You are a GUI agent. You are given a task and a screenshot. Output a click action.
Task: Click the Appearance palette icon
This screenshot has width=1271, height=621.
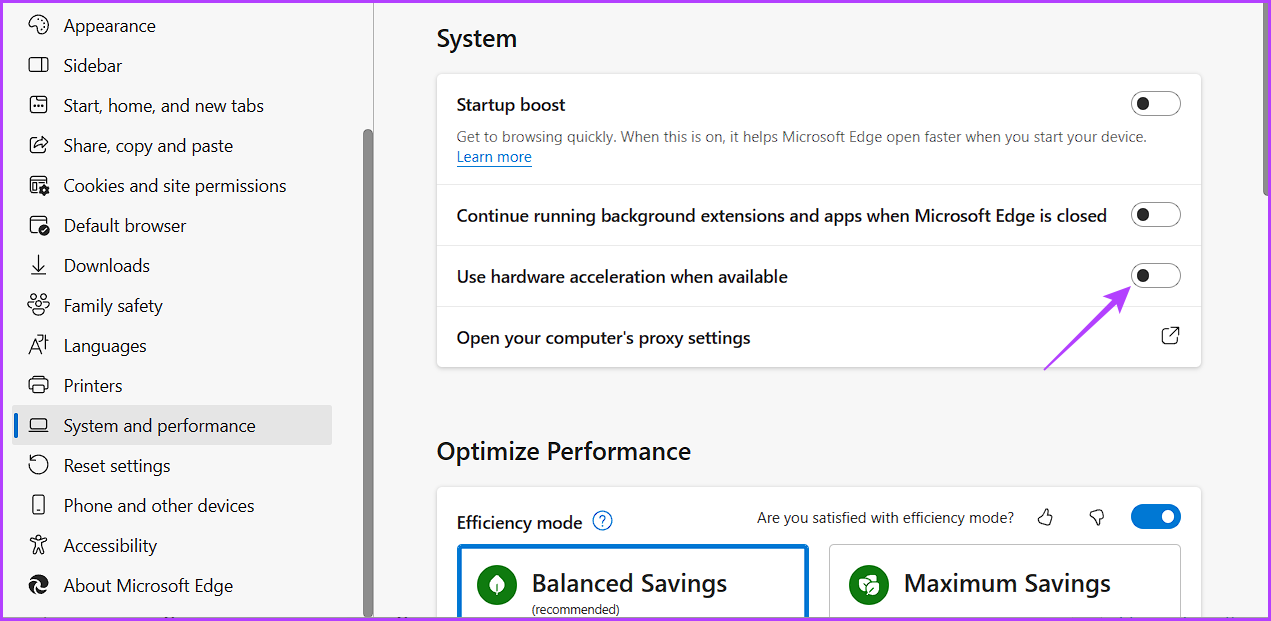click(x=39, y=25)
